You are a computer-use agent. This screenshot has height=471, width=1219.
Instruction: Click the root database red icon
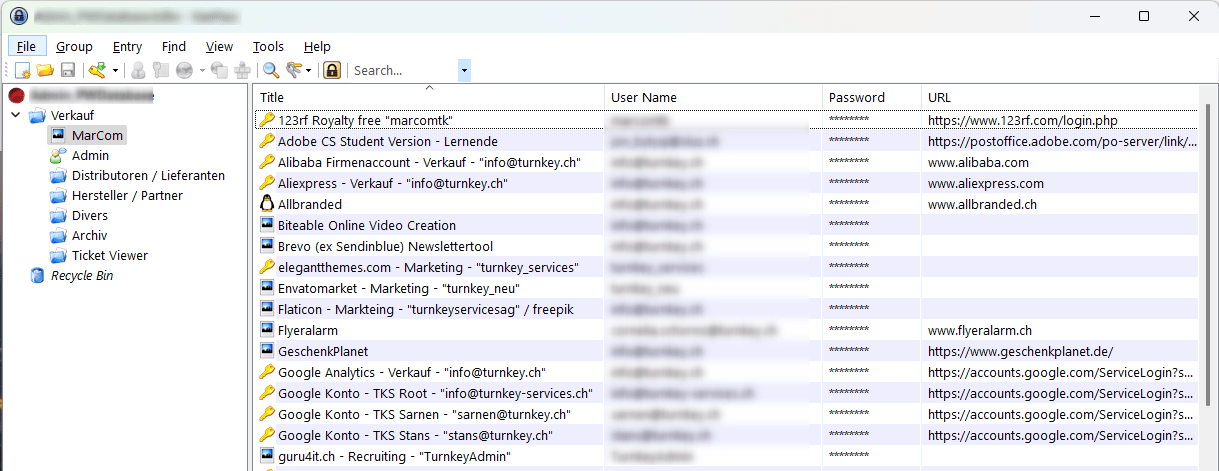[x=16, y=96]
